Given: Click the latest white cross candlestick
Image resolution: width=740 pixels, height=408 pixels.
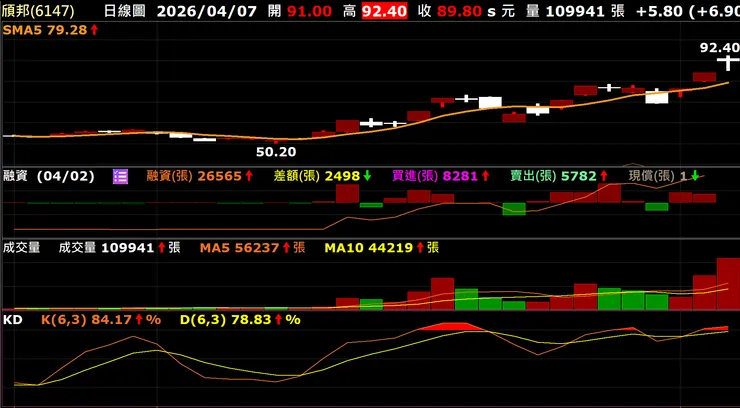Looking at the screenshot, I should pos(728,62).
